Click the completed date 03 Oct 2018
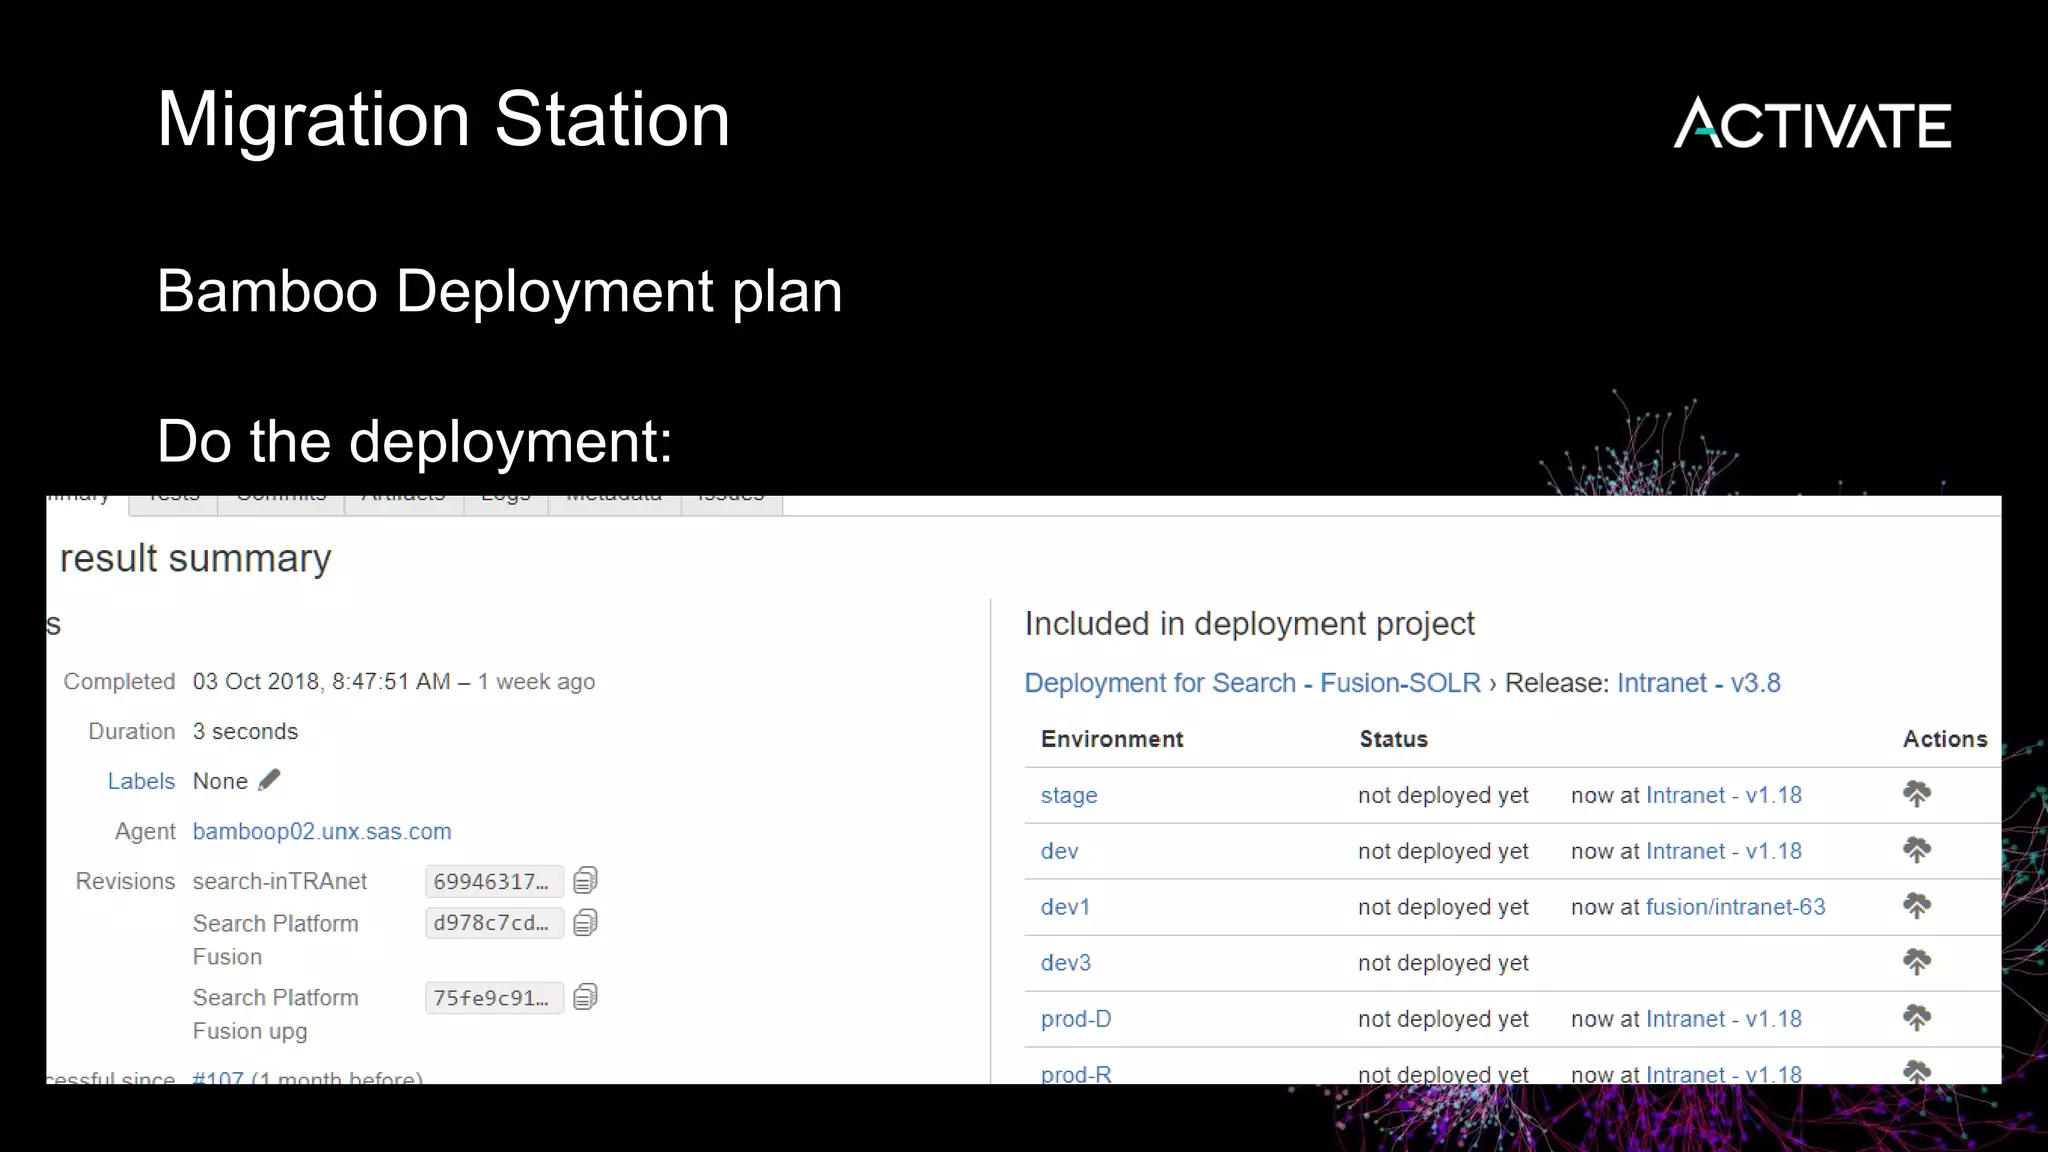2048x1152 pixels. point(256,681)
